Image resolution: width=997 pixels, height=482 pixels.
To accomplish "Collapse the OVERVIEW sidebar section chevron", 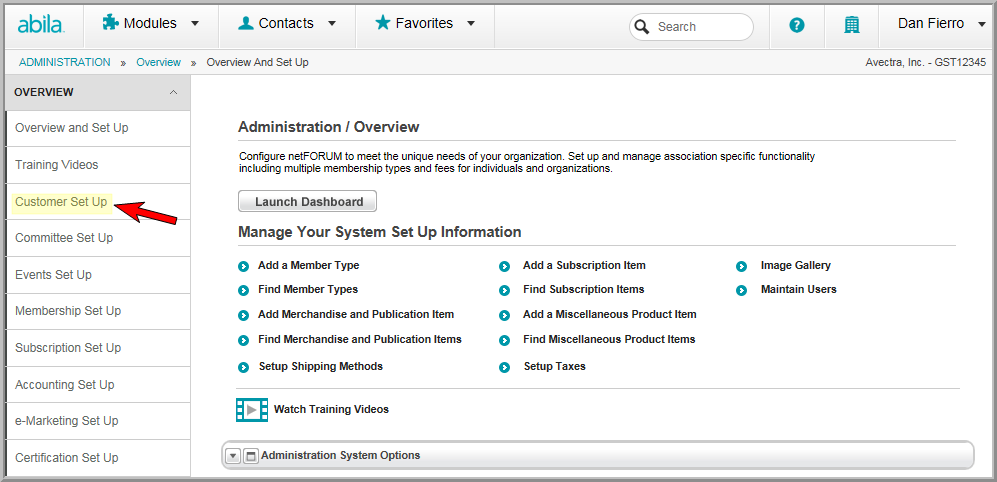I will (x=174, y=92).
